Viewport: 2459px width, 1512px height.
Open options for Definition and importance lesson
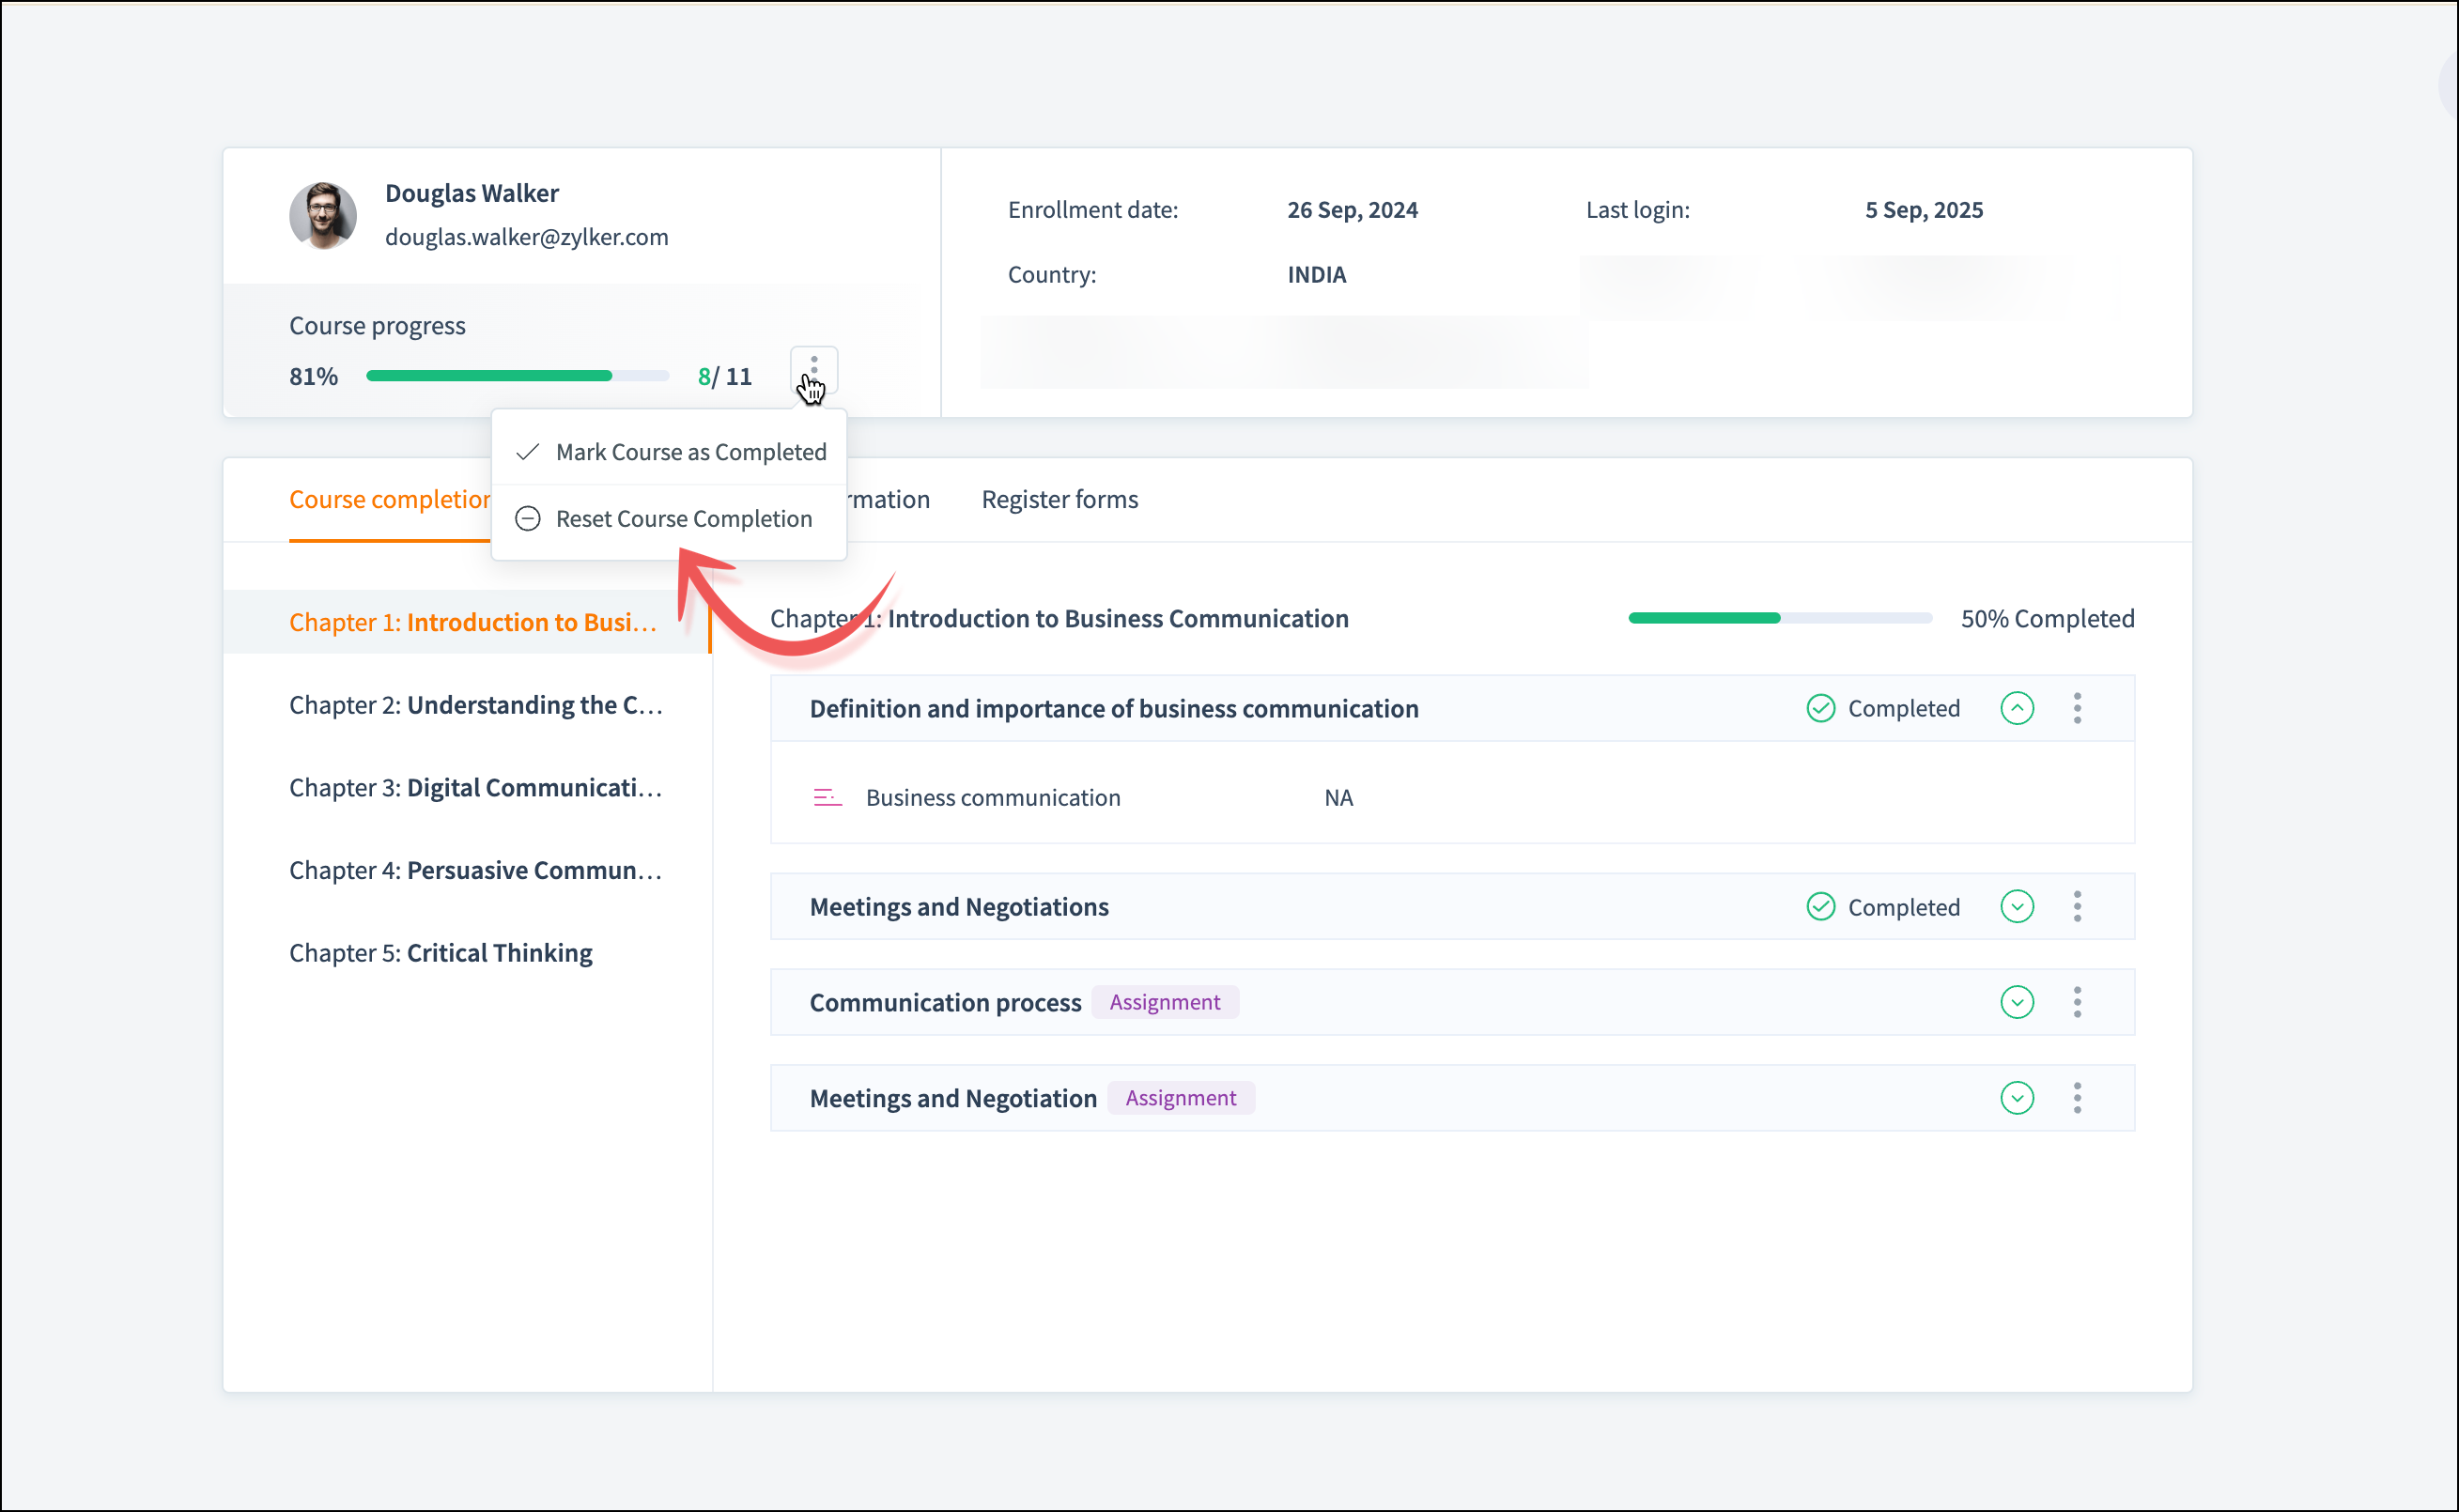pyautogui.click(x=2077, y=708)
